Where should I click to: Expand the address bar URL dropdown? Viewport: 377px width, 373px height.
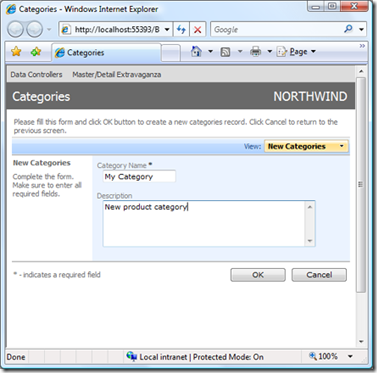tap(168, 29)
